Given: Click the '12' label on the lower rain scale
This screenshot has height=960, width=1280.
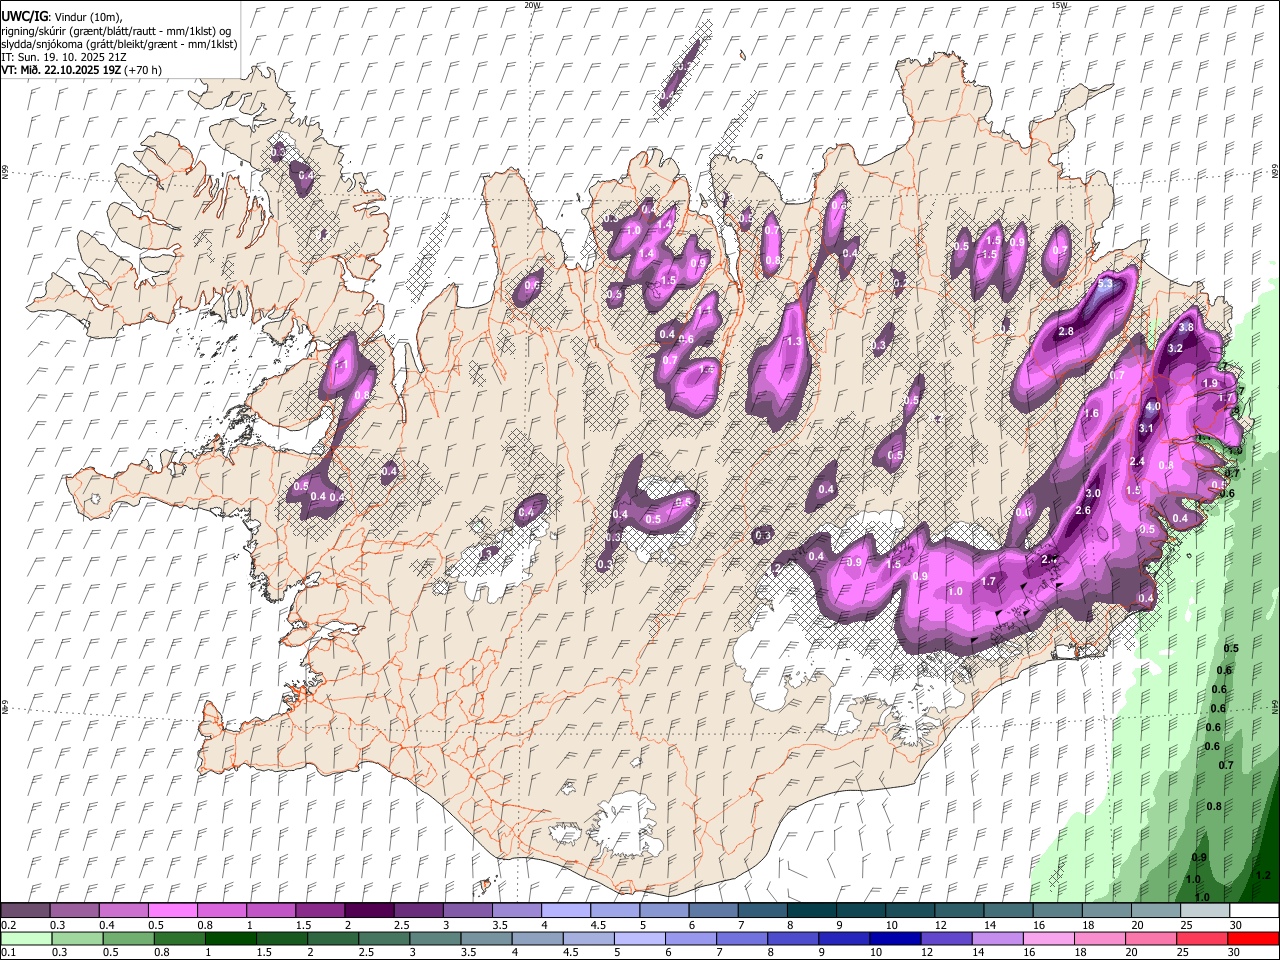Looking at the screenshot, I should pyautogui.click(x=929, y=952).
